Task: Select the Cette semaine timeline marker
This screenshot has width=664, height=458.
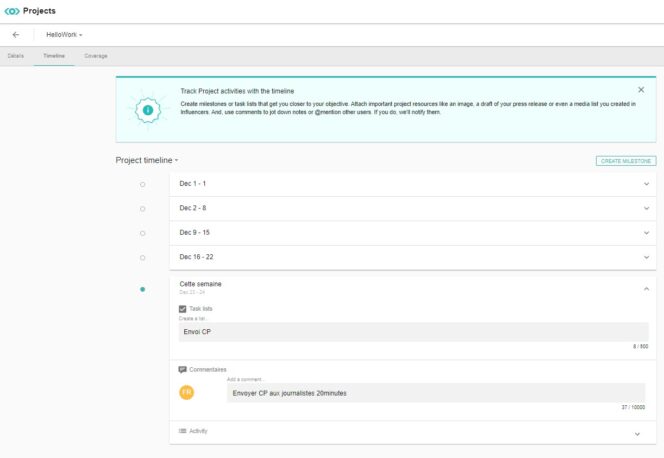Action: pyautogui.click(x=142, y=289)
